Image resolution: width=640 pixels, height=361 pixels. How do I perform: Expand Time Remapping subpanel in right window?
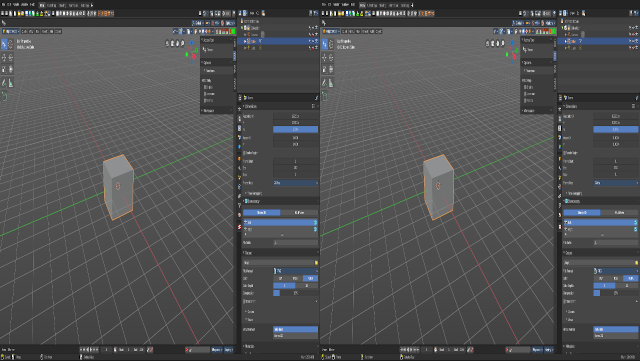pyautogui.click(x=573, y=193)
